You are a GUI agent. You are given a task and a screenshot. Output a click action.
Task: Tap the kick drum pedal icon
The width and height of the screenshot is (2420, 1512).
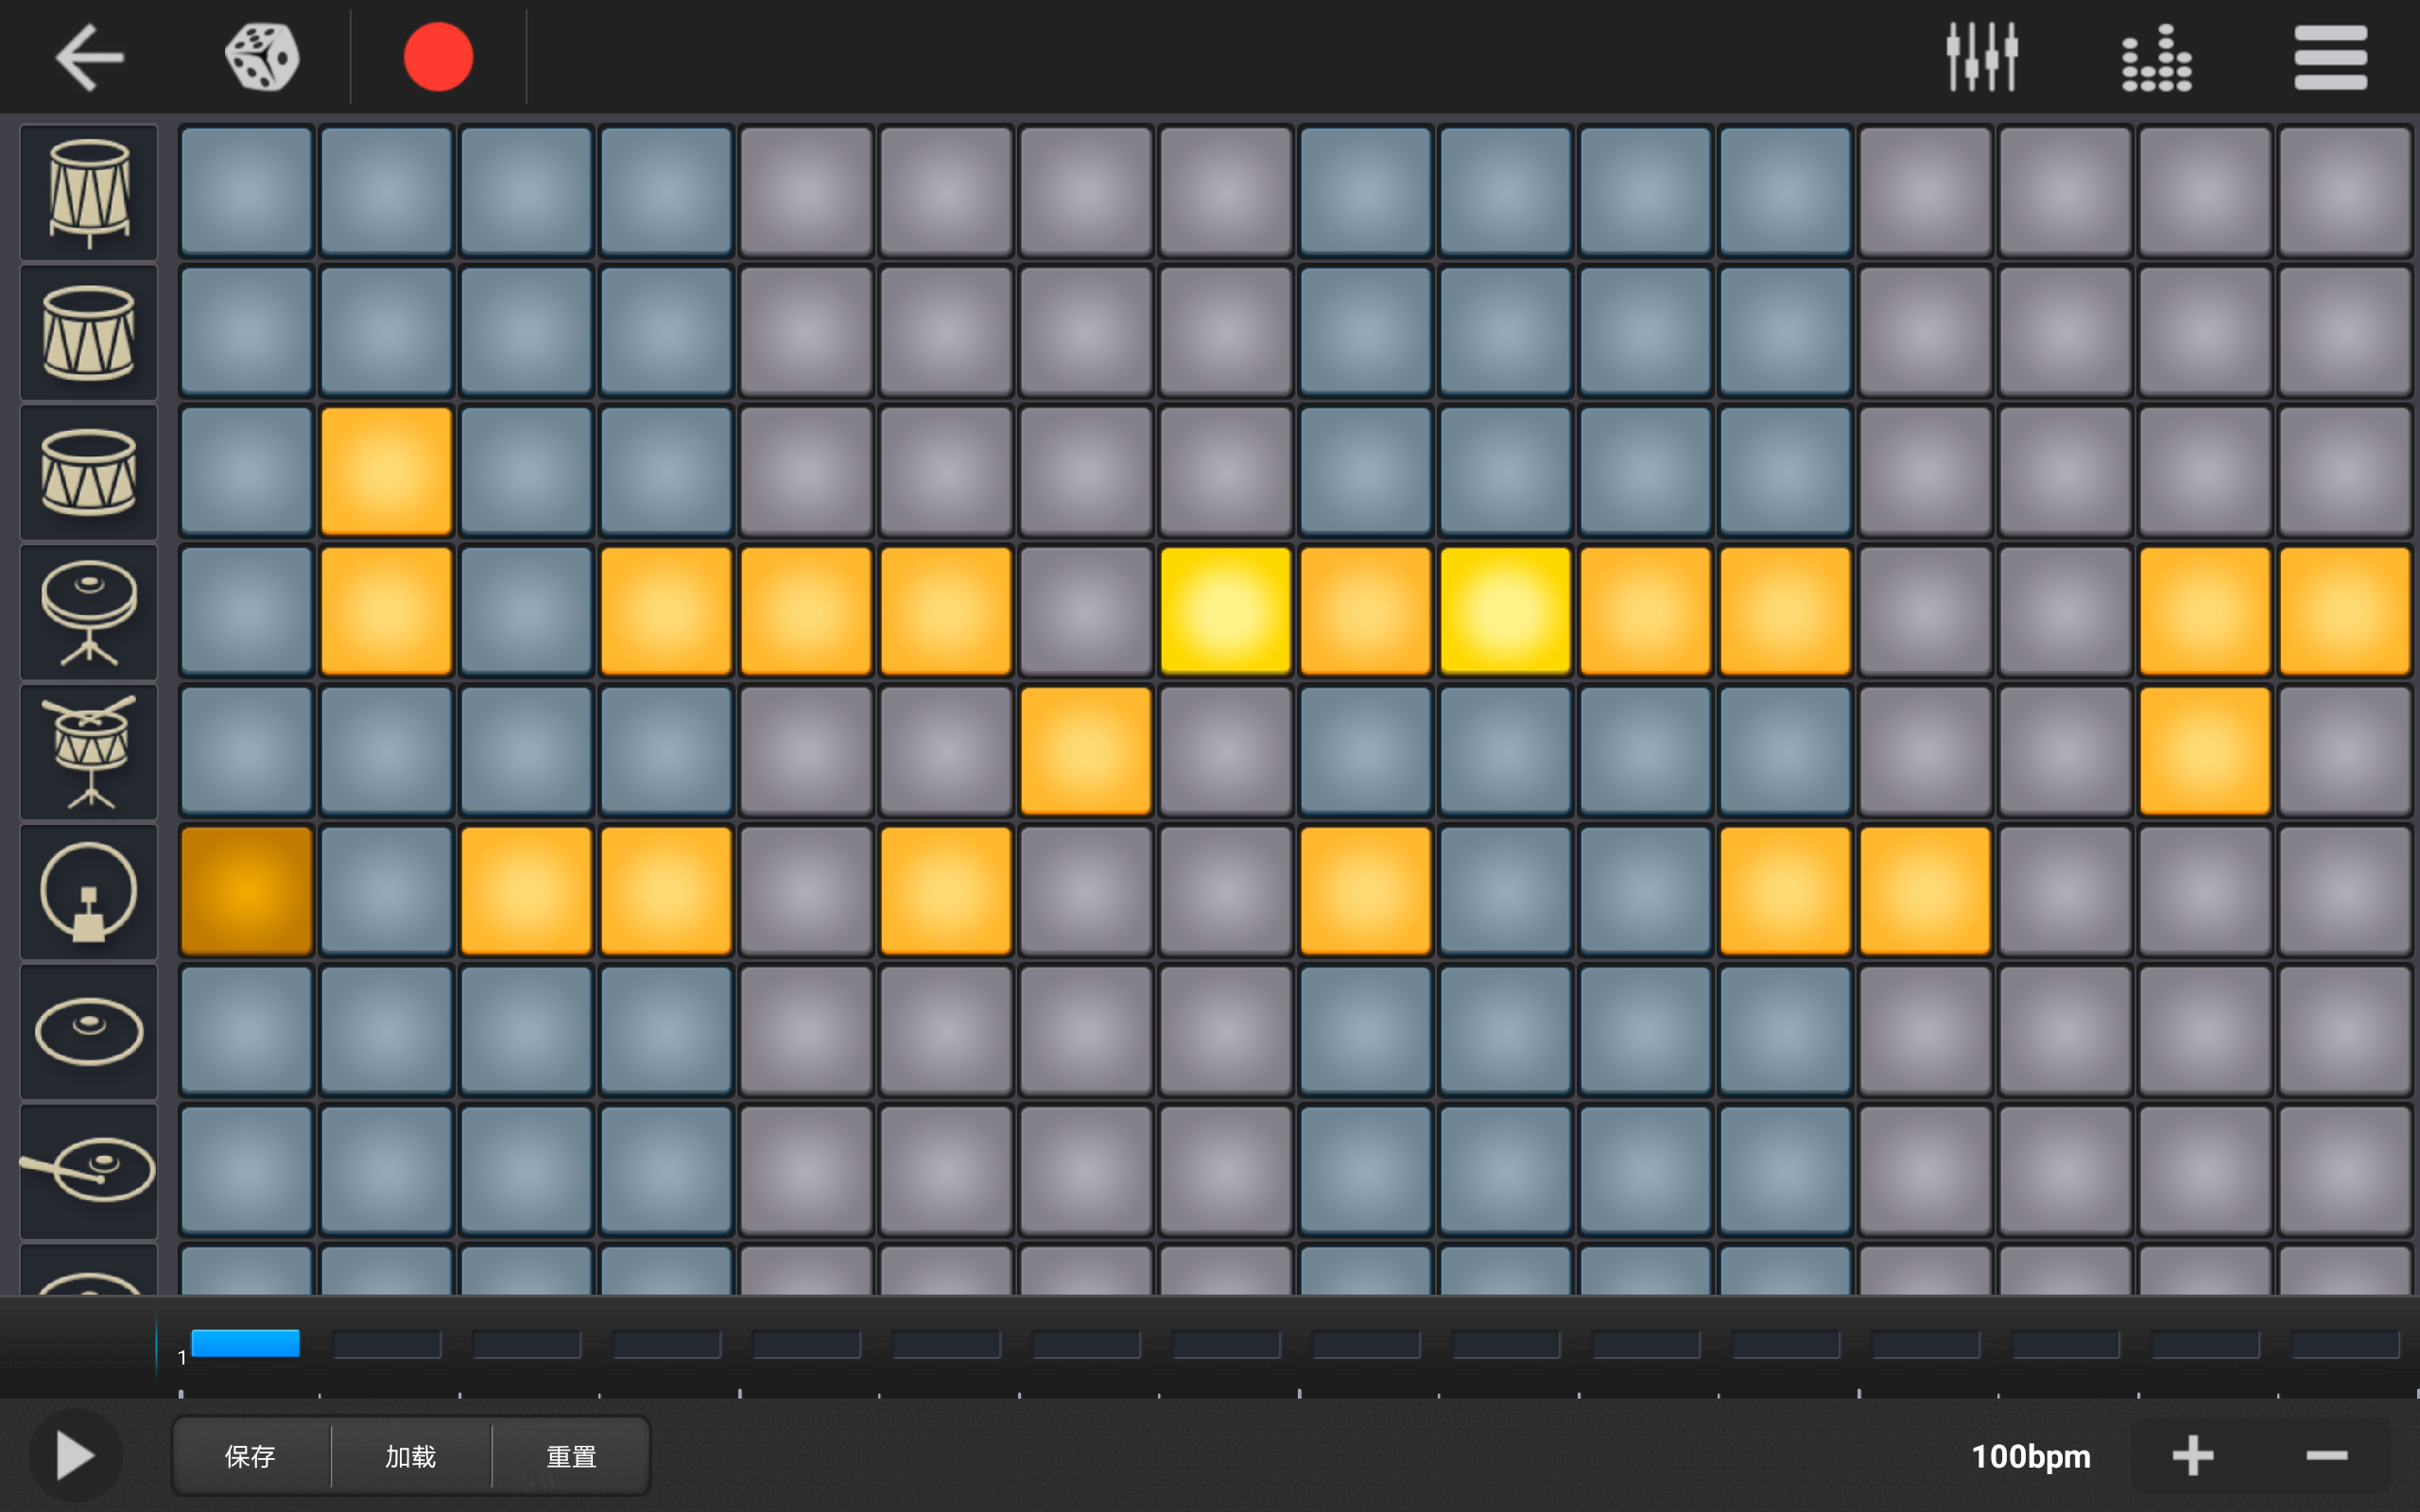[89, 892]
